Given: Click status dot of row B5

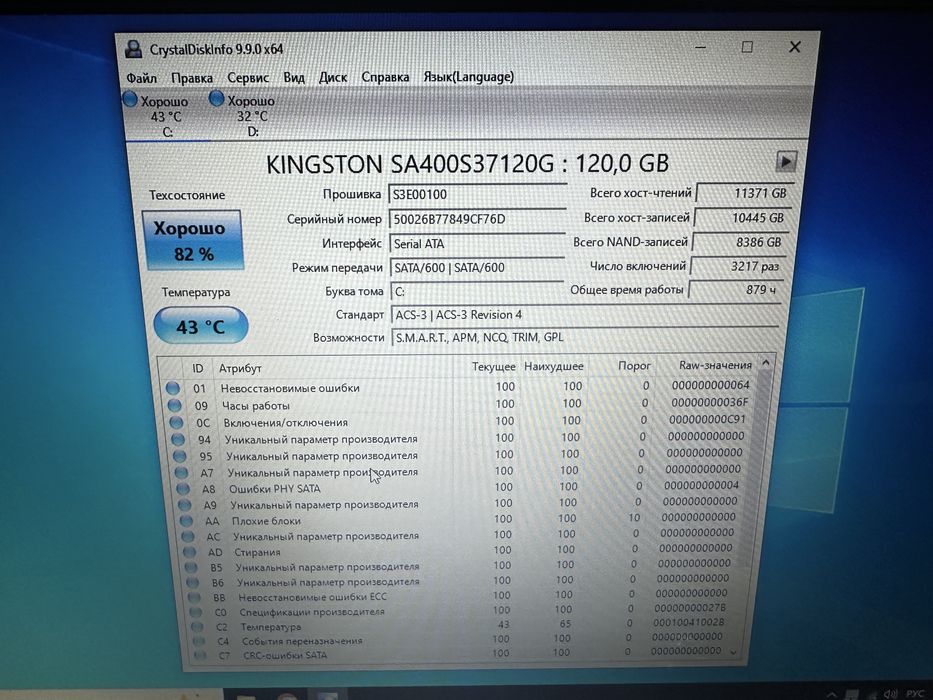Looking at the screenshot, I should 191,567.
